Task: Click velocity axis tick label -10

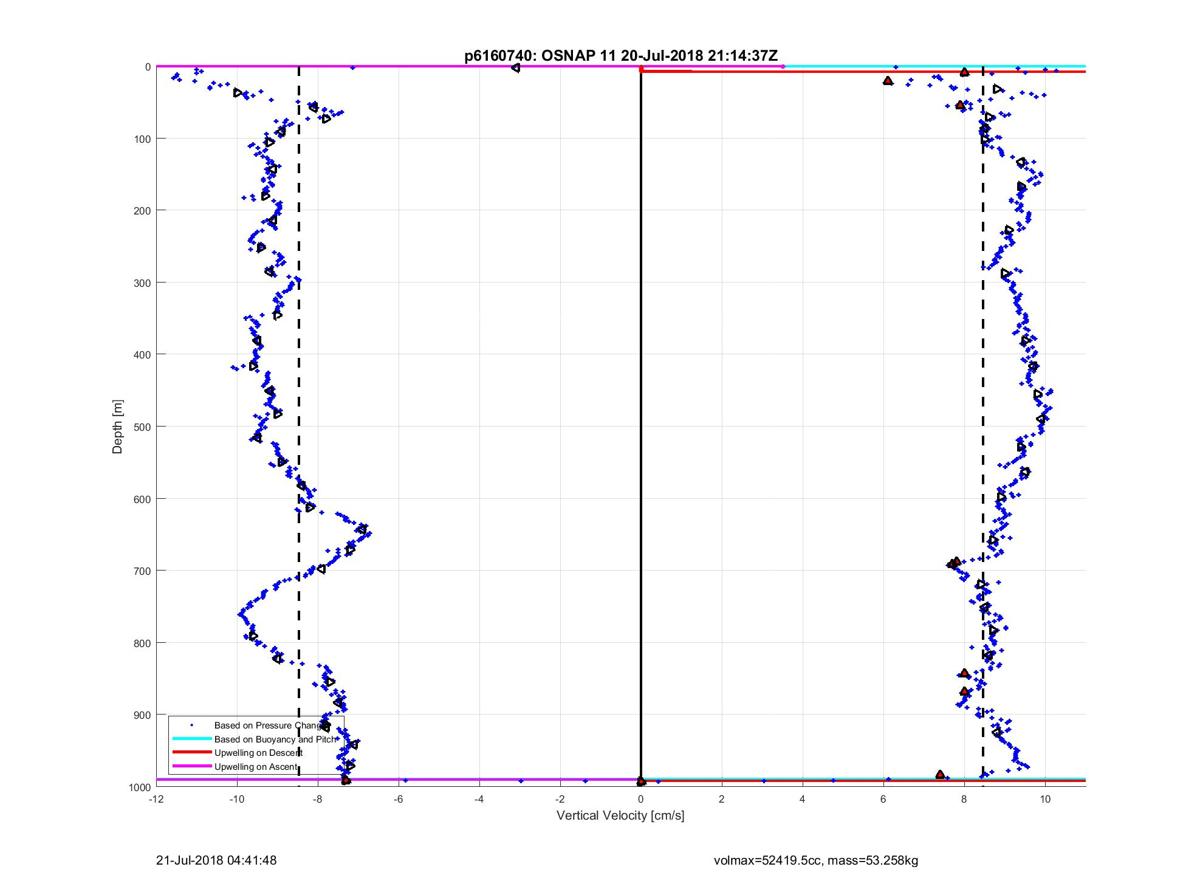Action: point(237,800)
